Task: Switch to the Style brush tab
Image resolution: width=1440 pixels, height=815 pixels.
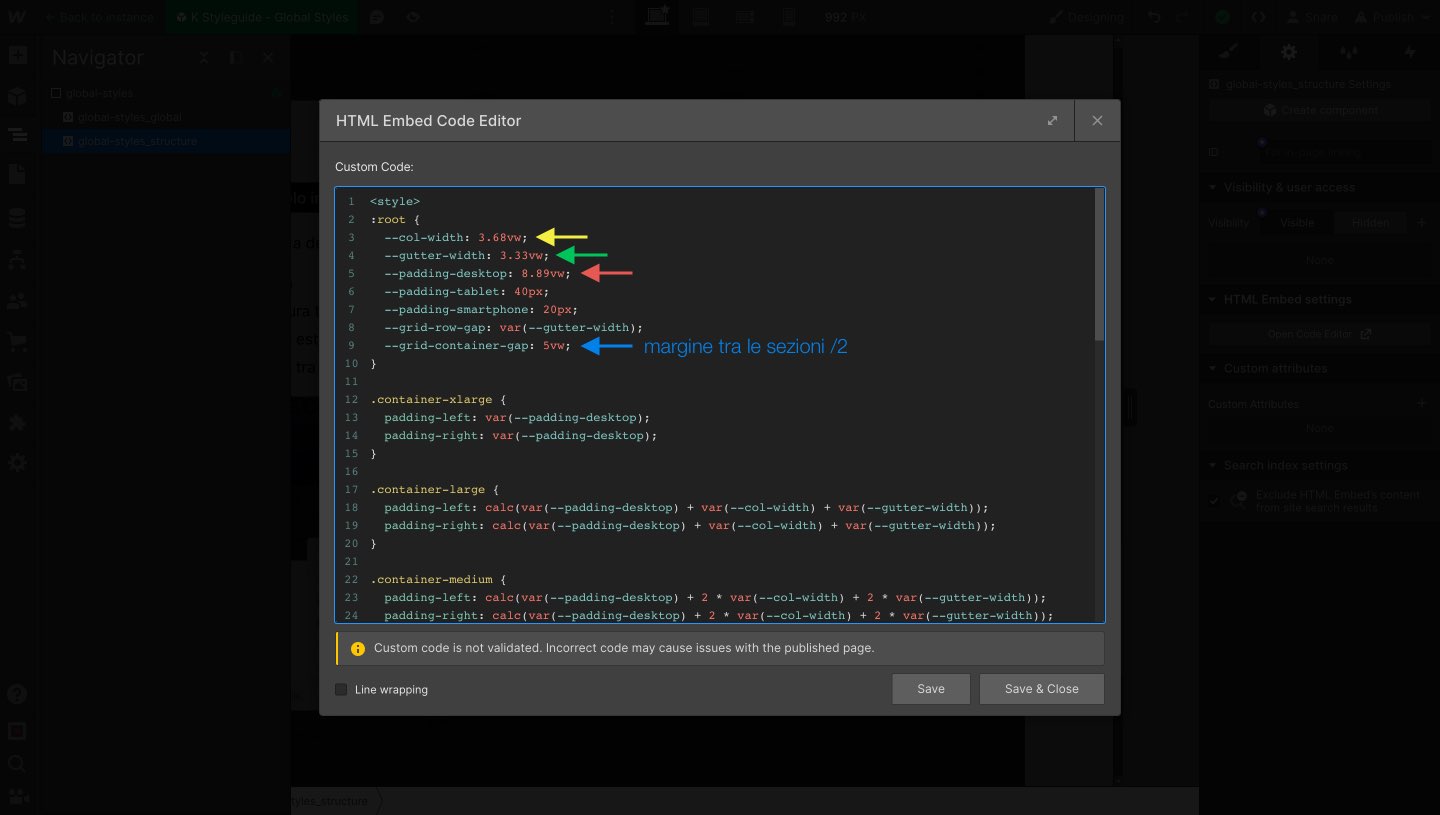Action: (1229, 52)
